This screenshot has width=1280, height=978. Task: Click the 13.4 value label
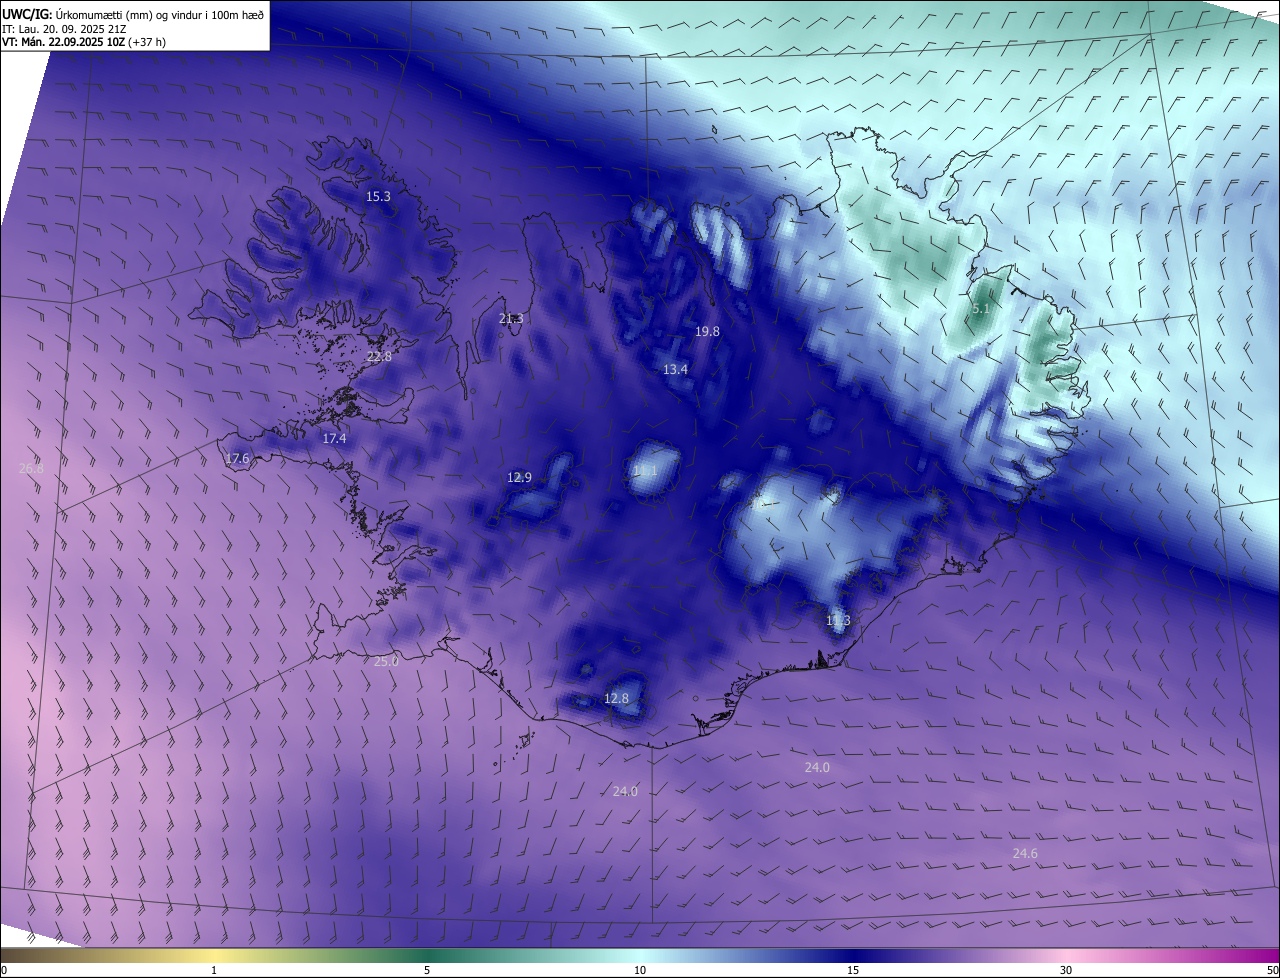click(x=675, y=370)
